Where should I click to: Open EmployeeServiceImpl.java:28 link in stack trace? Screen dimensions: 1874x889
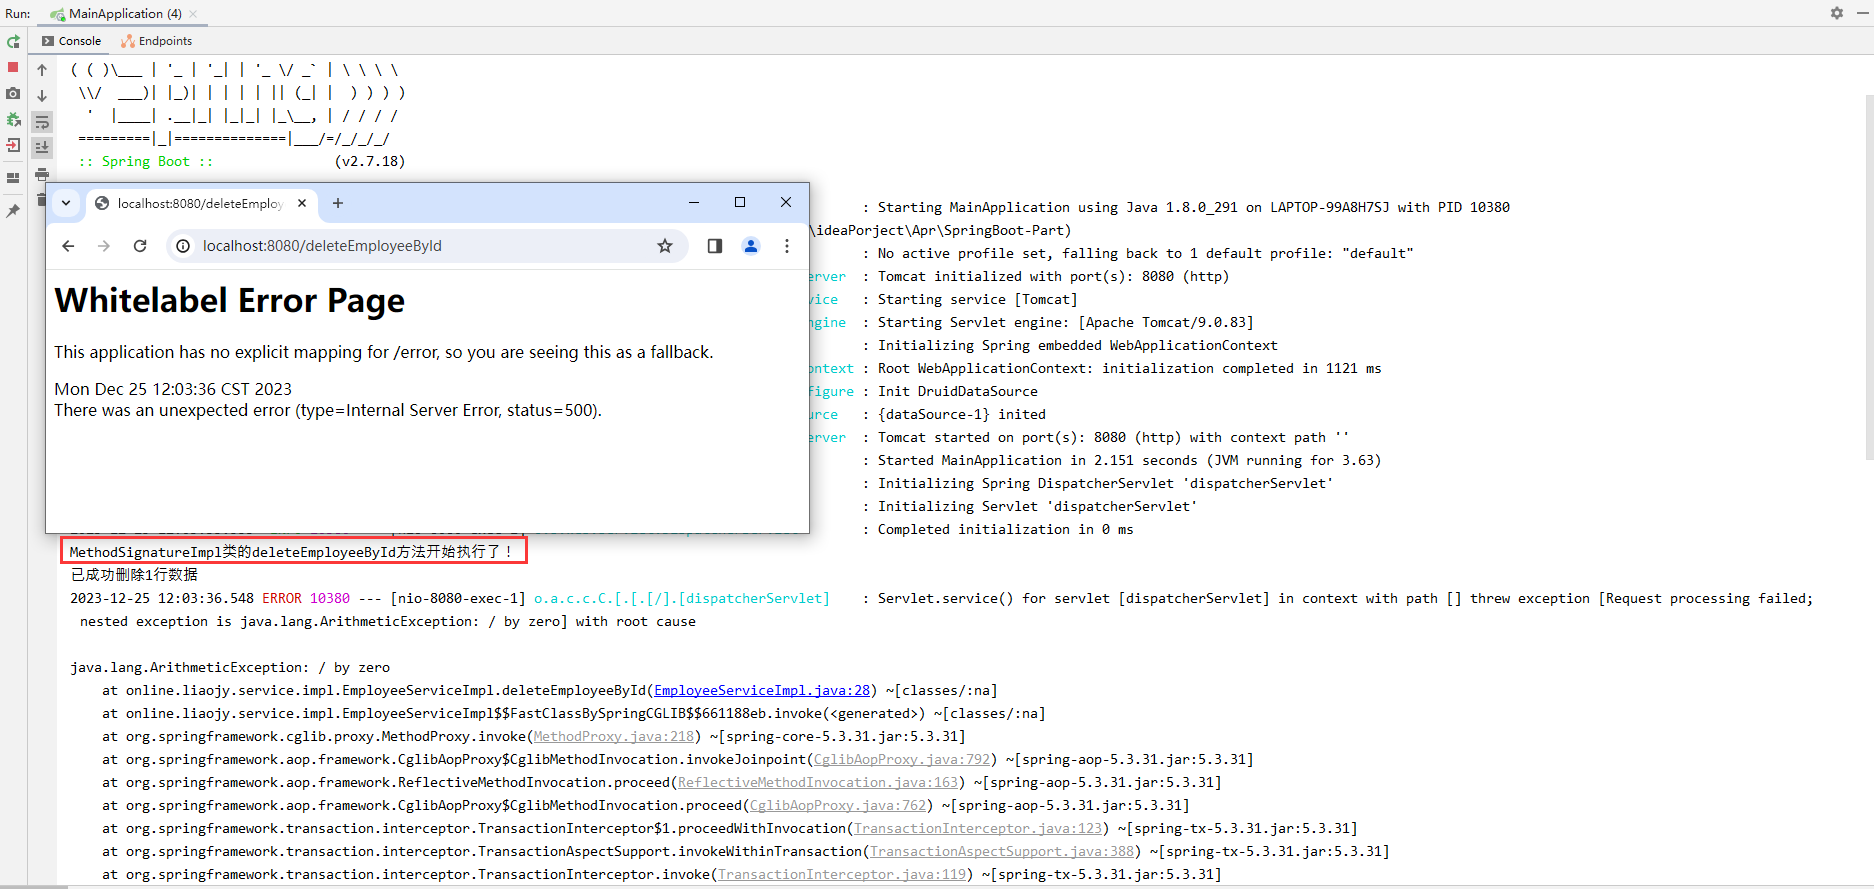(761, 690)
